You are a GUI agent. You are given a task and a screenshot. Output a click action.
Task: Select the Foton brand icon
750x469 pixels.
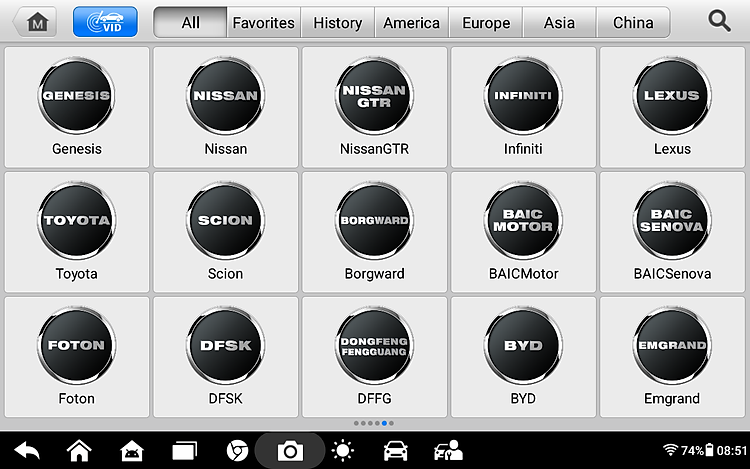77,345
